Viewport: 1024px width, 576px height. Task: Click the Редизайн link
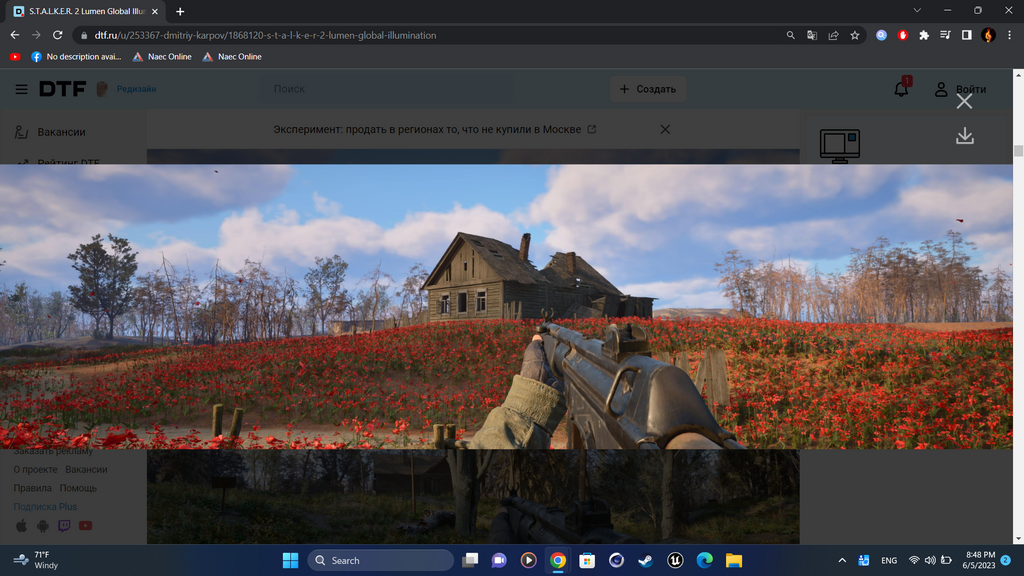pyautogui.click(x=136, y=89)
